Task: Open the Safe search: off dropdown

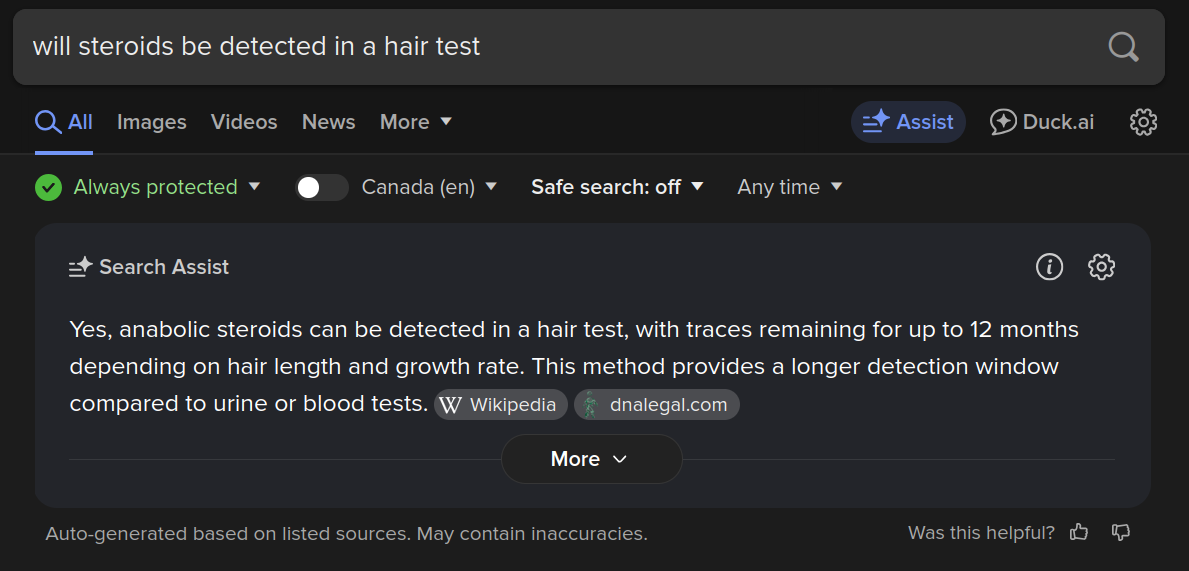Action: [617, 187]
